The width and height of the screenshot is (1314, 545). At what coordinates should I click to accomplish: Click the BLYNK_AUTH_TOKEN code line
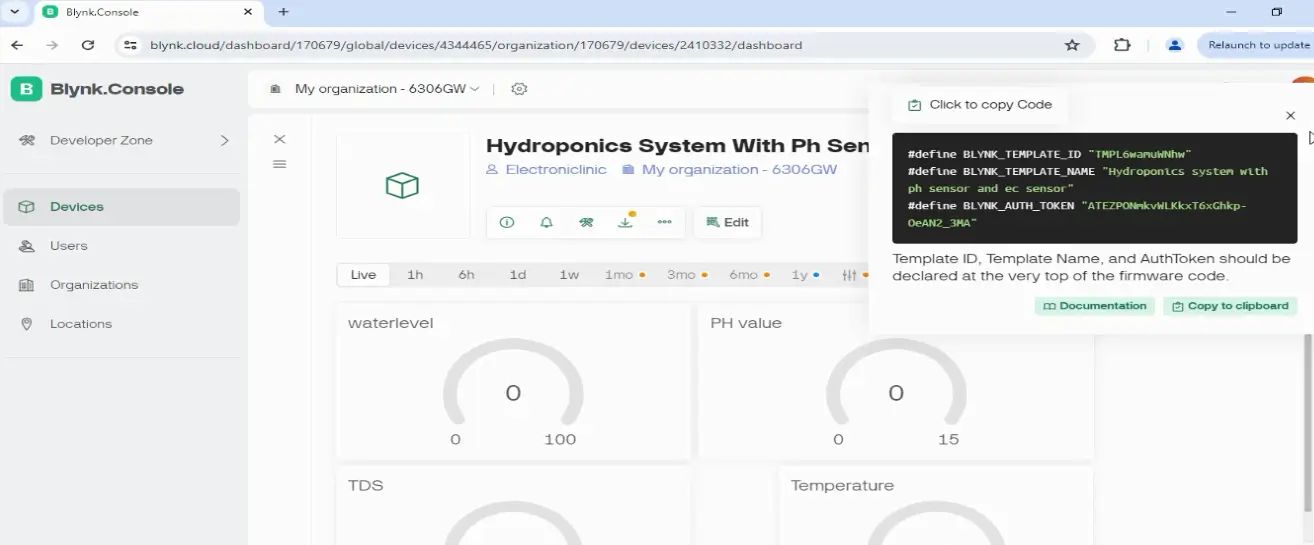1077,214
